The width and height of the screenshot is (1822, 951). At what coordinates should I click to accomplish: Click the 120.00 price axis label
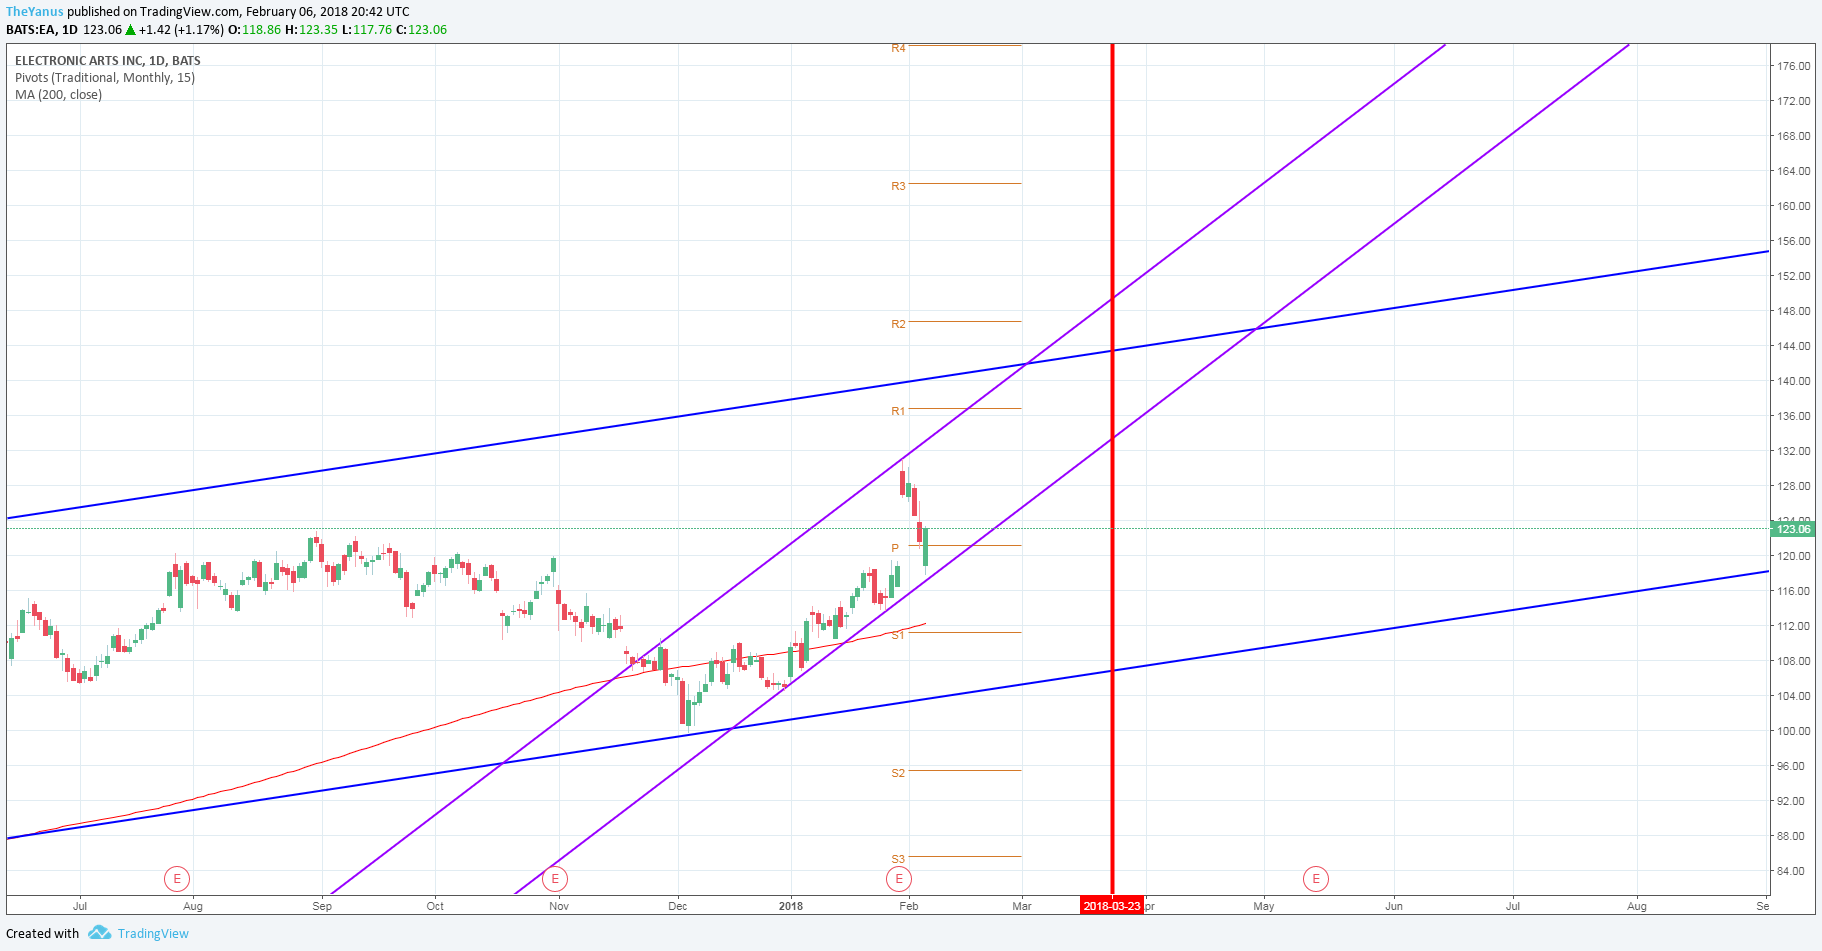1793,556
